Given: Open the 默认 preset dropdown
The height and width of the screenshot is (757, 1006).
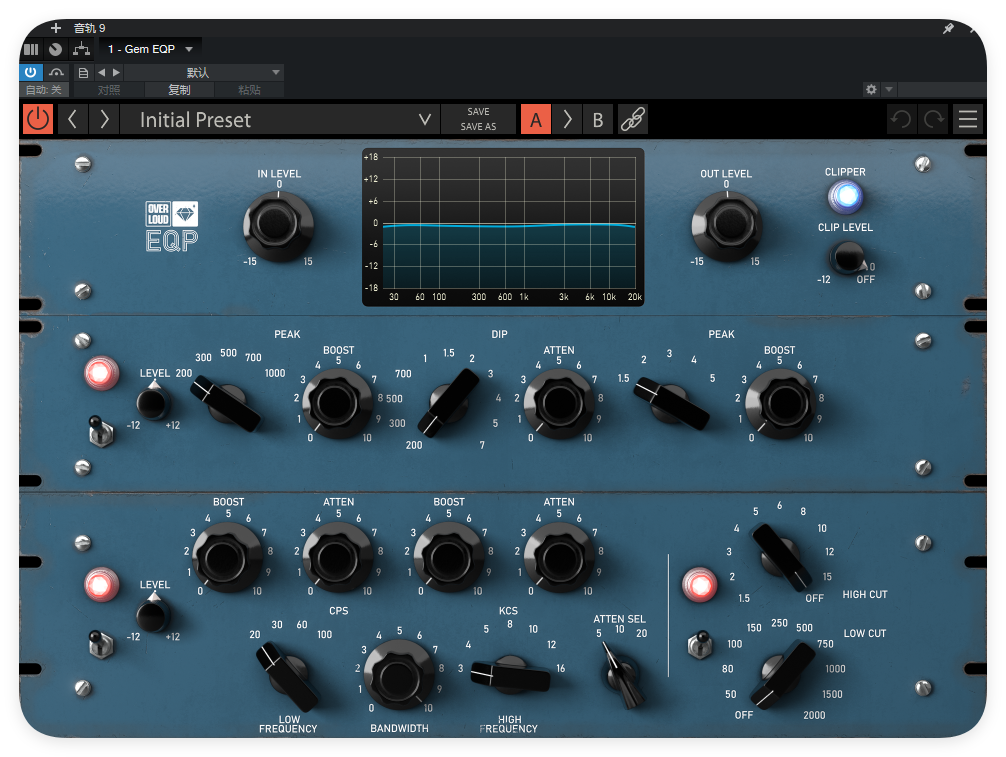Looking at the screenshot, I should 203,72.
